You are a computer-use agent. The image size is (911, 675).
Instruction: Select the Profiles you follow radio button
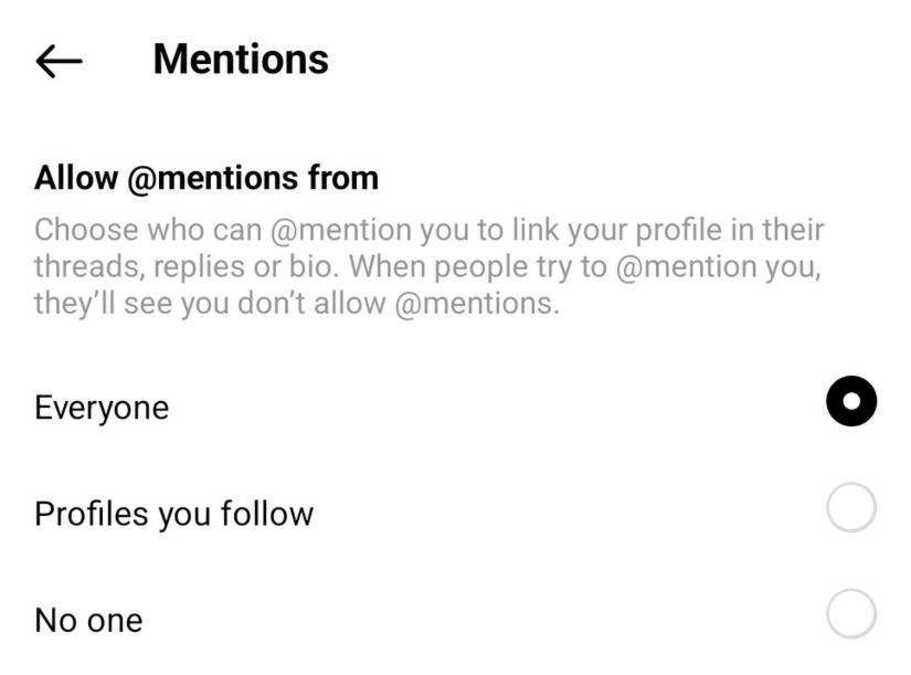(851, 509)
